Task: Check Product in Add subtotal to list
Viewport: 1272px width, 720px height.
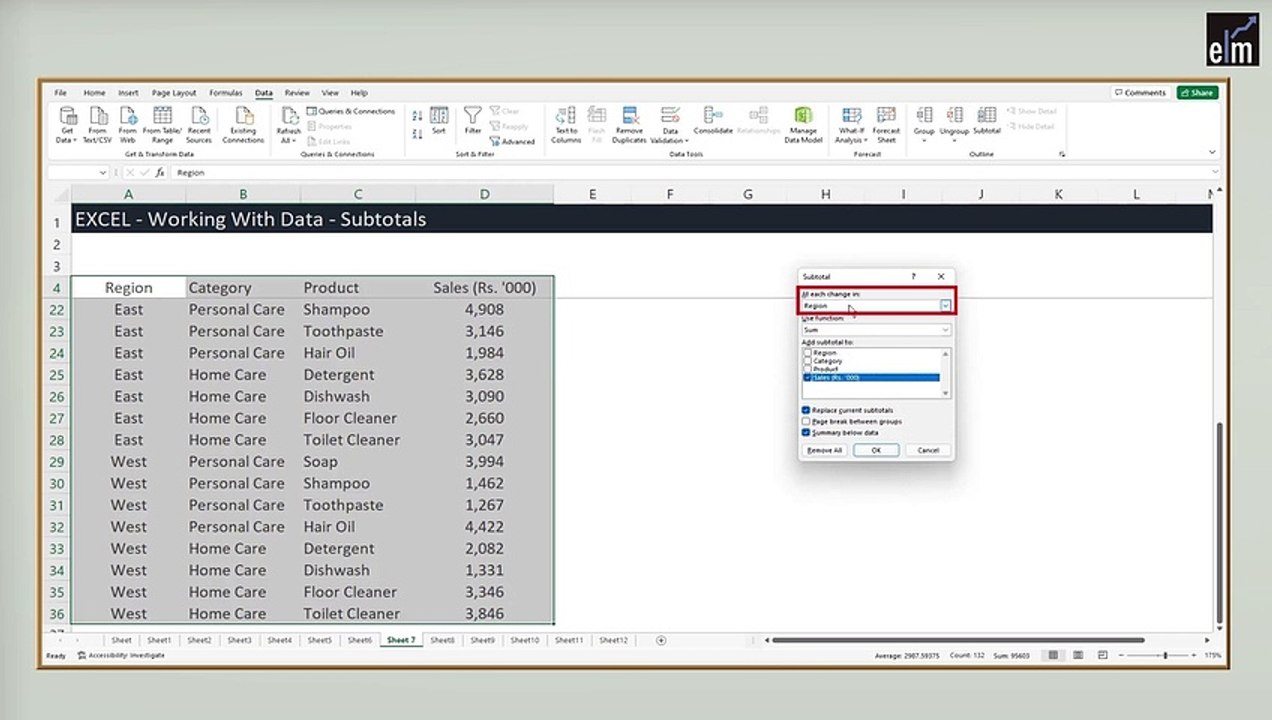Action: coord(807,369)
